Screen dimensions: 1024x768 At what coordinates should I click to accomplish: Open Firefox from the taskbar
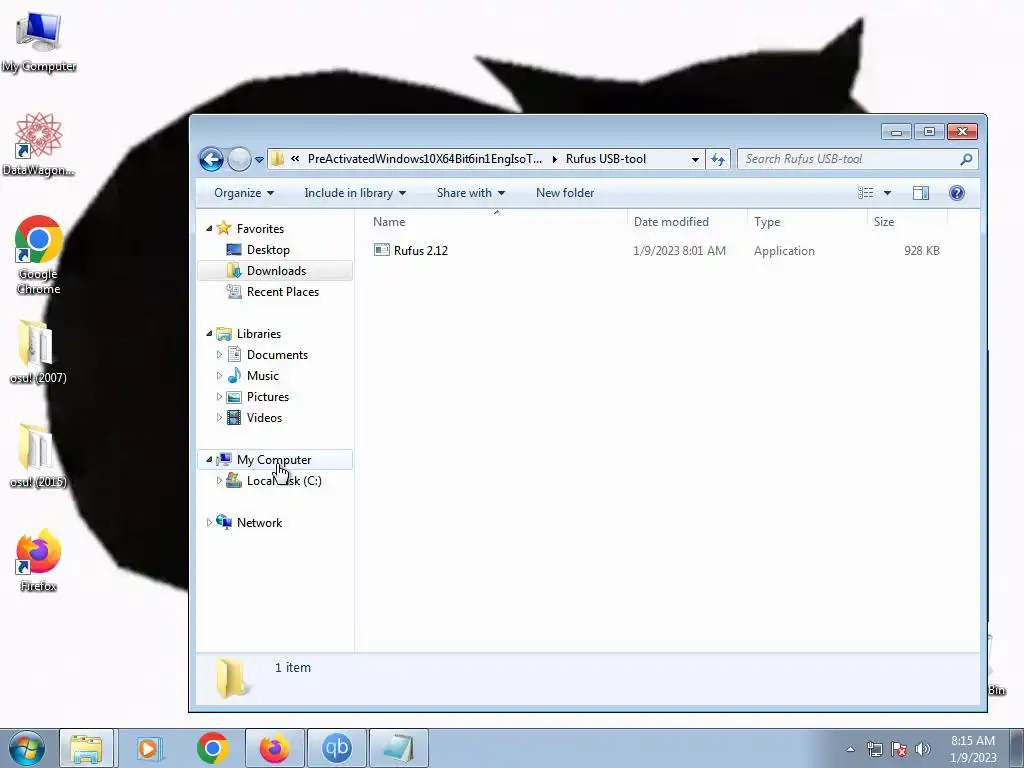[275, 748]
